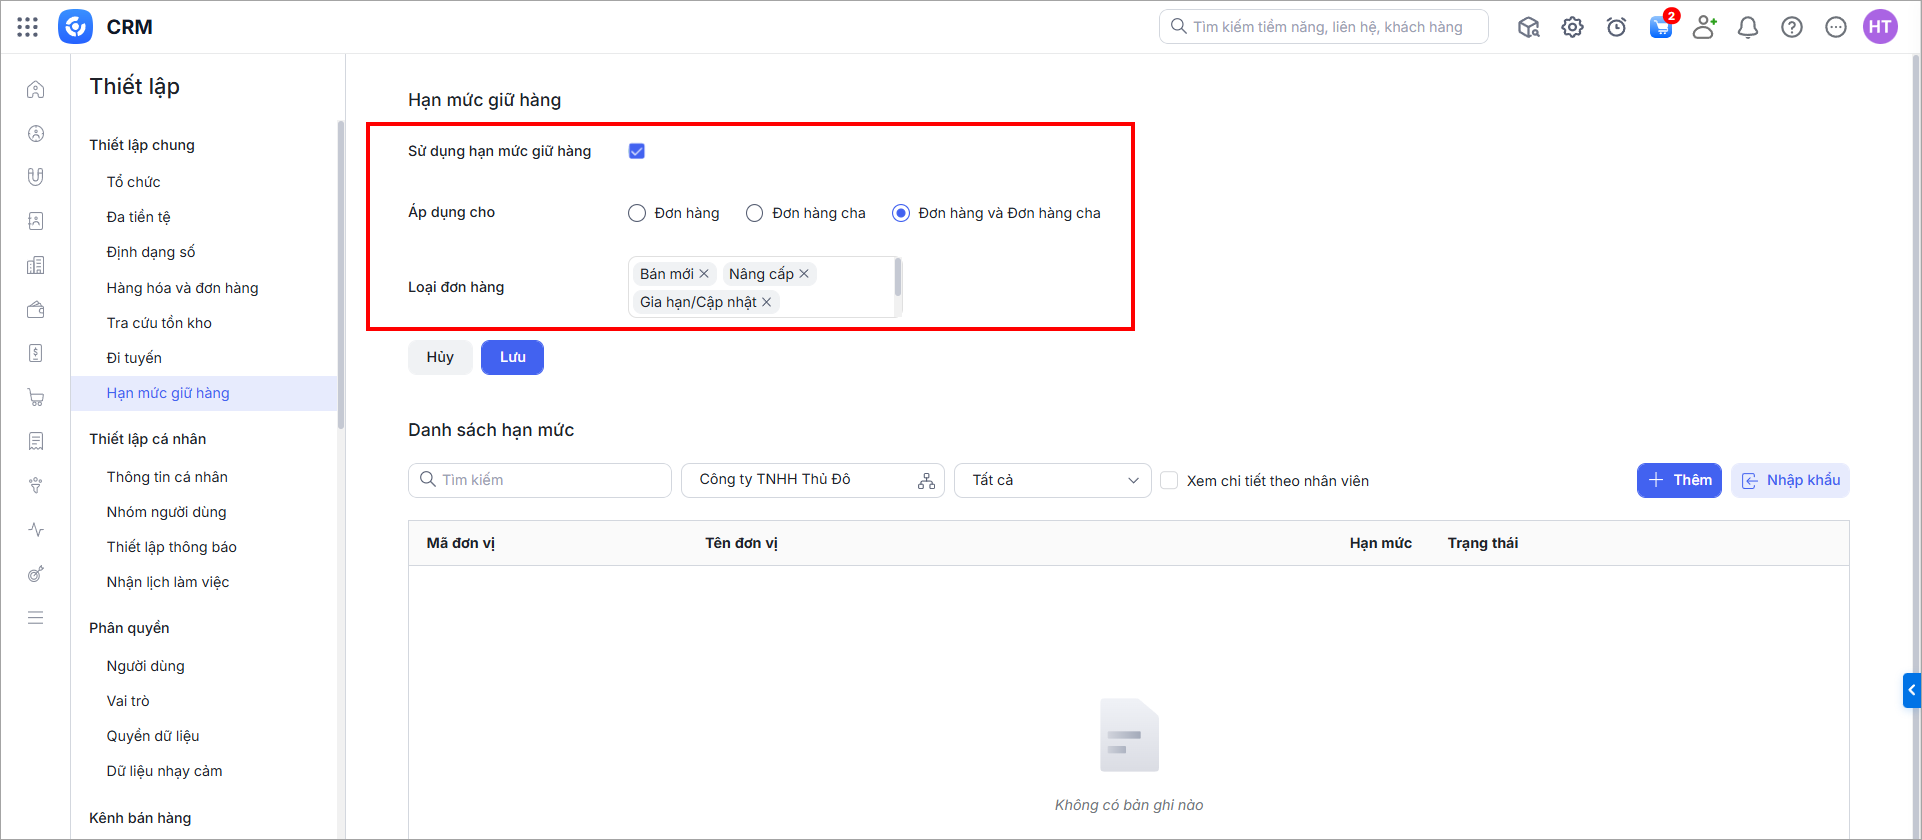Click the 'Lưu' save button
This screenshot has height=840, width=1922.
tap(512, 358)
